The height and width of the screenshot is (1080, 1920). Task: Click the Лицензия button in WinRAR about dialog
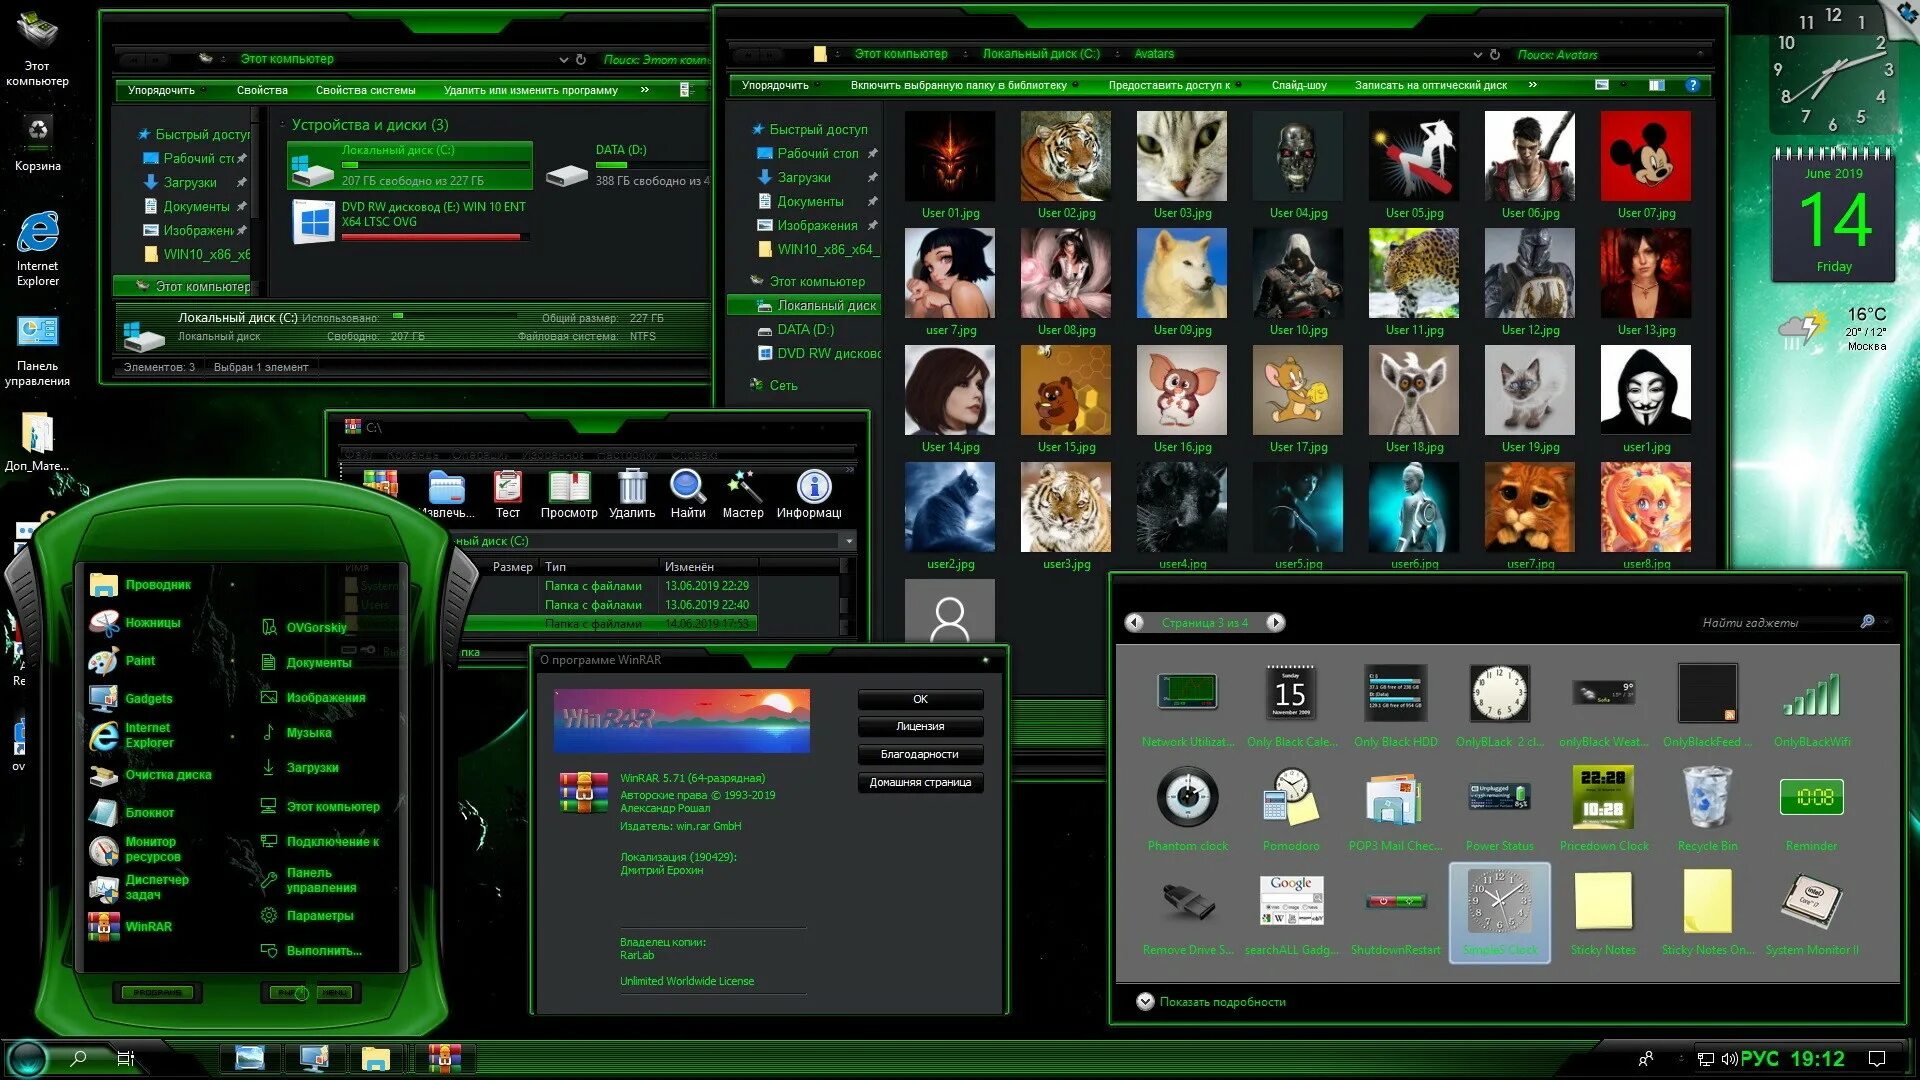click(x=920, y=727)
